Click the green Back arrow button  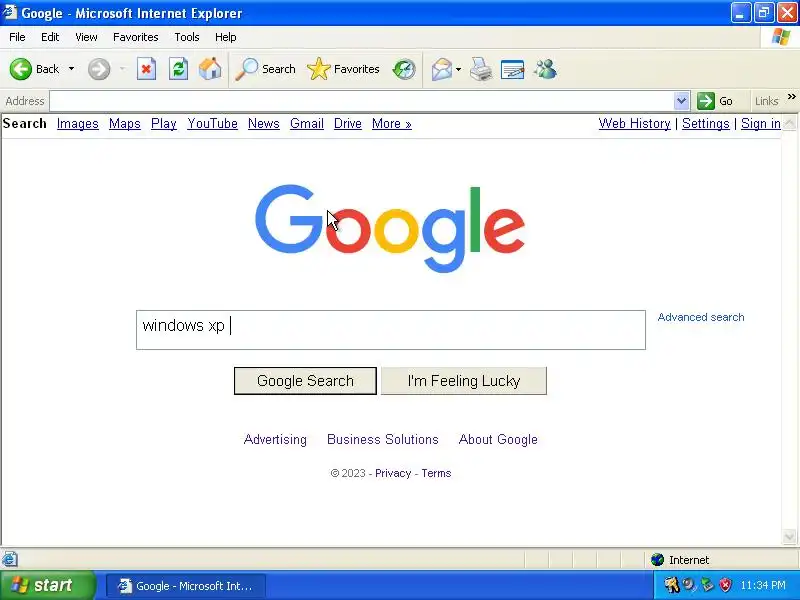[21, 69]
